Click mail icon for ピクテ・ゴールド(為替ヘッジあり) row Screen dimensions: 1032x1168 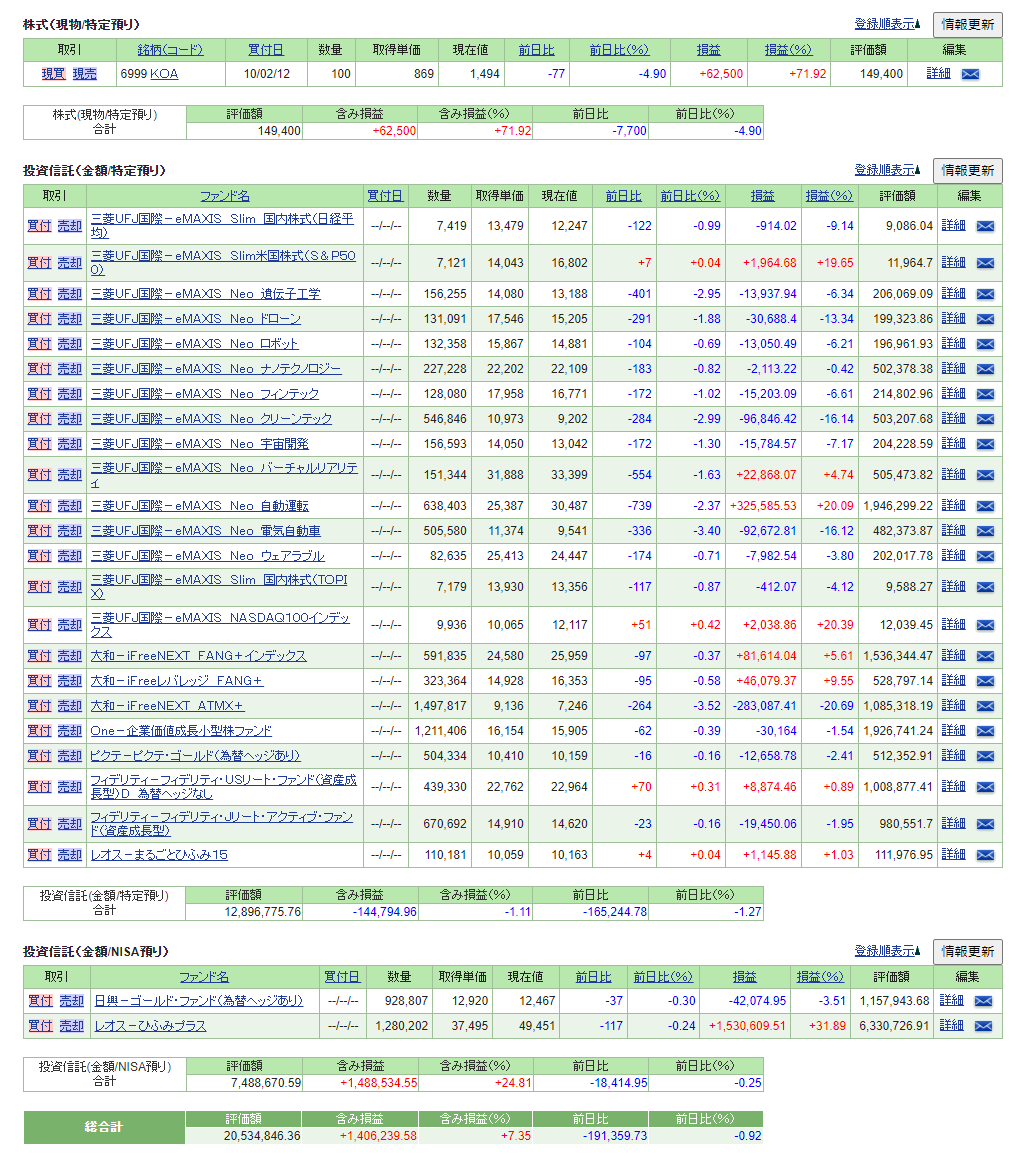[985, 756]
